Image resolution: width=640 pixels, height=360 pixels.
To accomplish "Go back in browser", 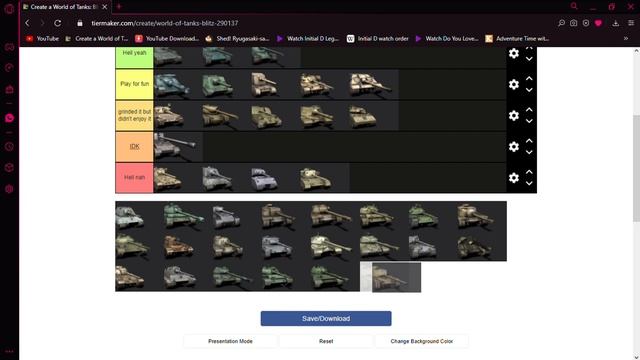I will click(28, 23).
